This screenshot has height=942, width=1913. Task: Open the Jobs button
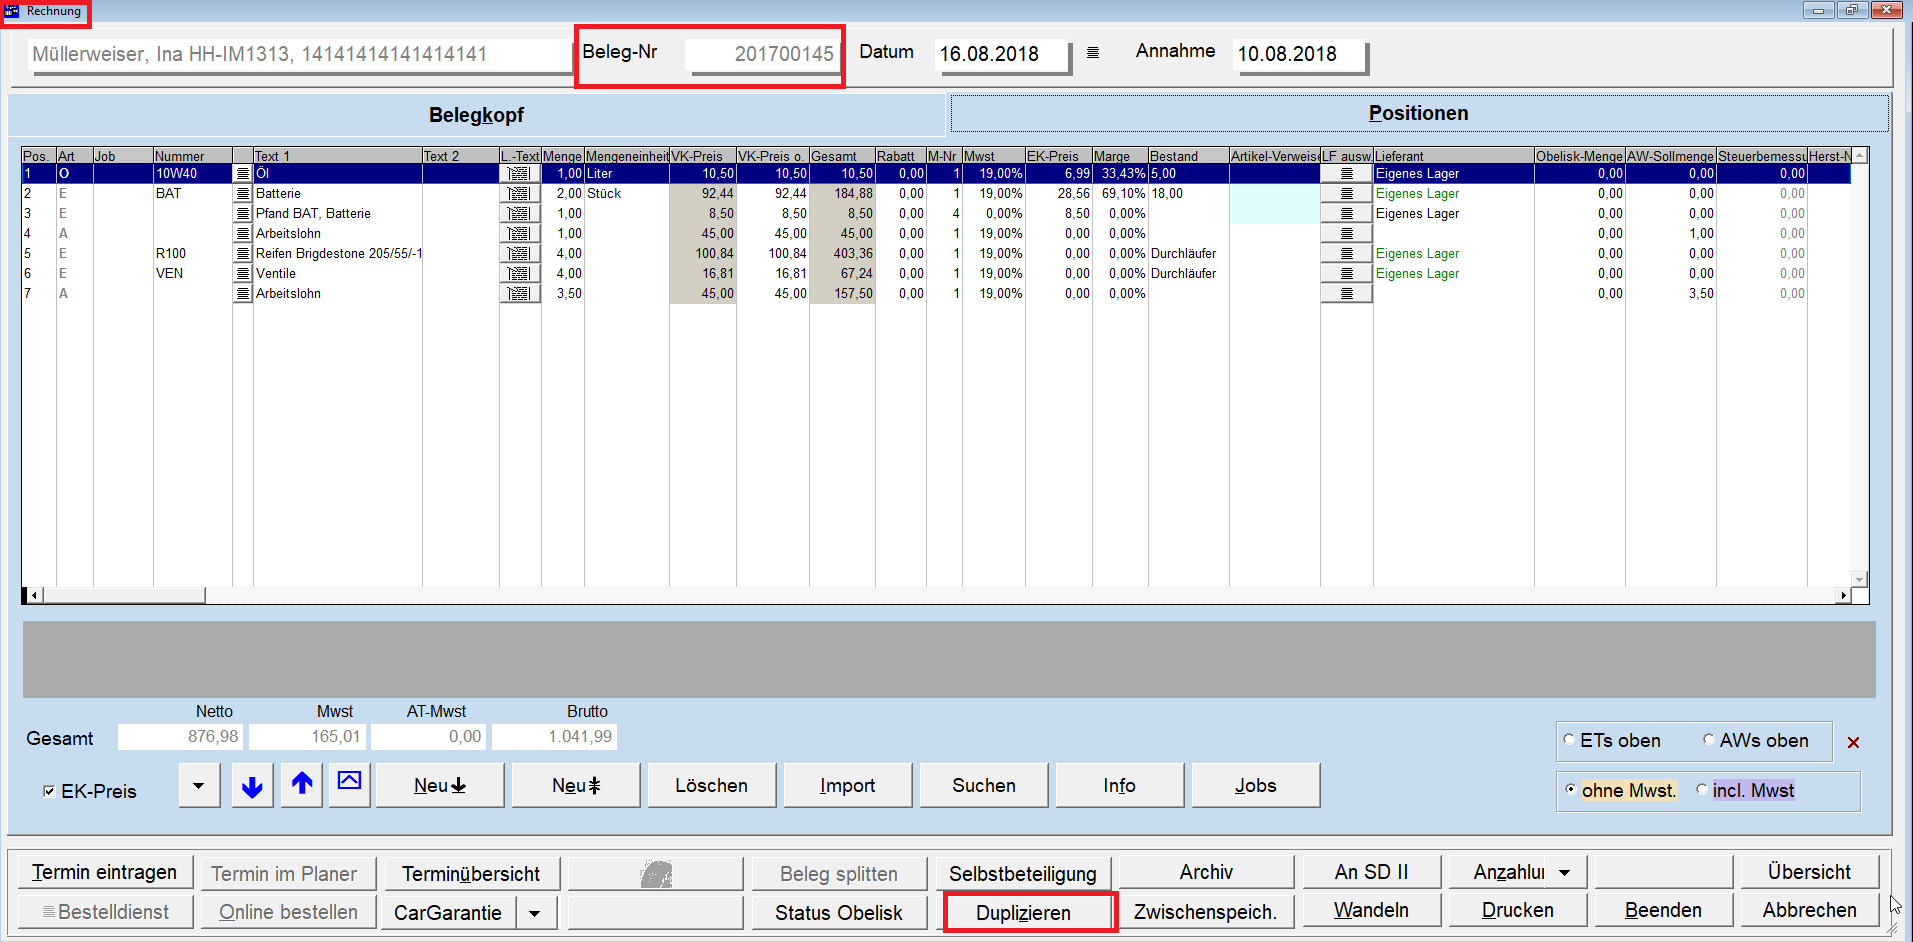coord(1256,785)
